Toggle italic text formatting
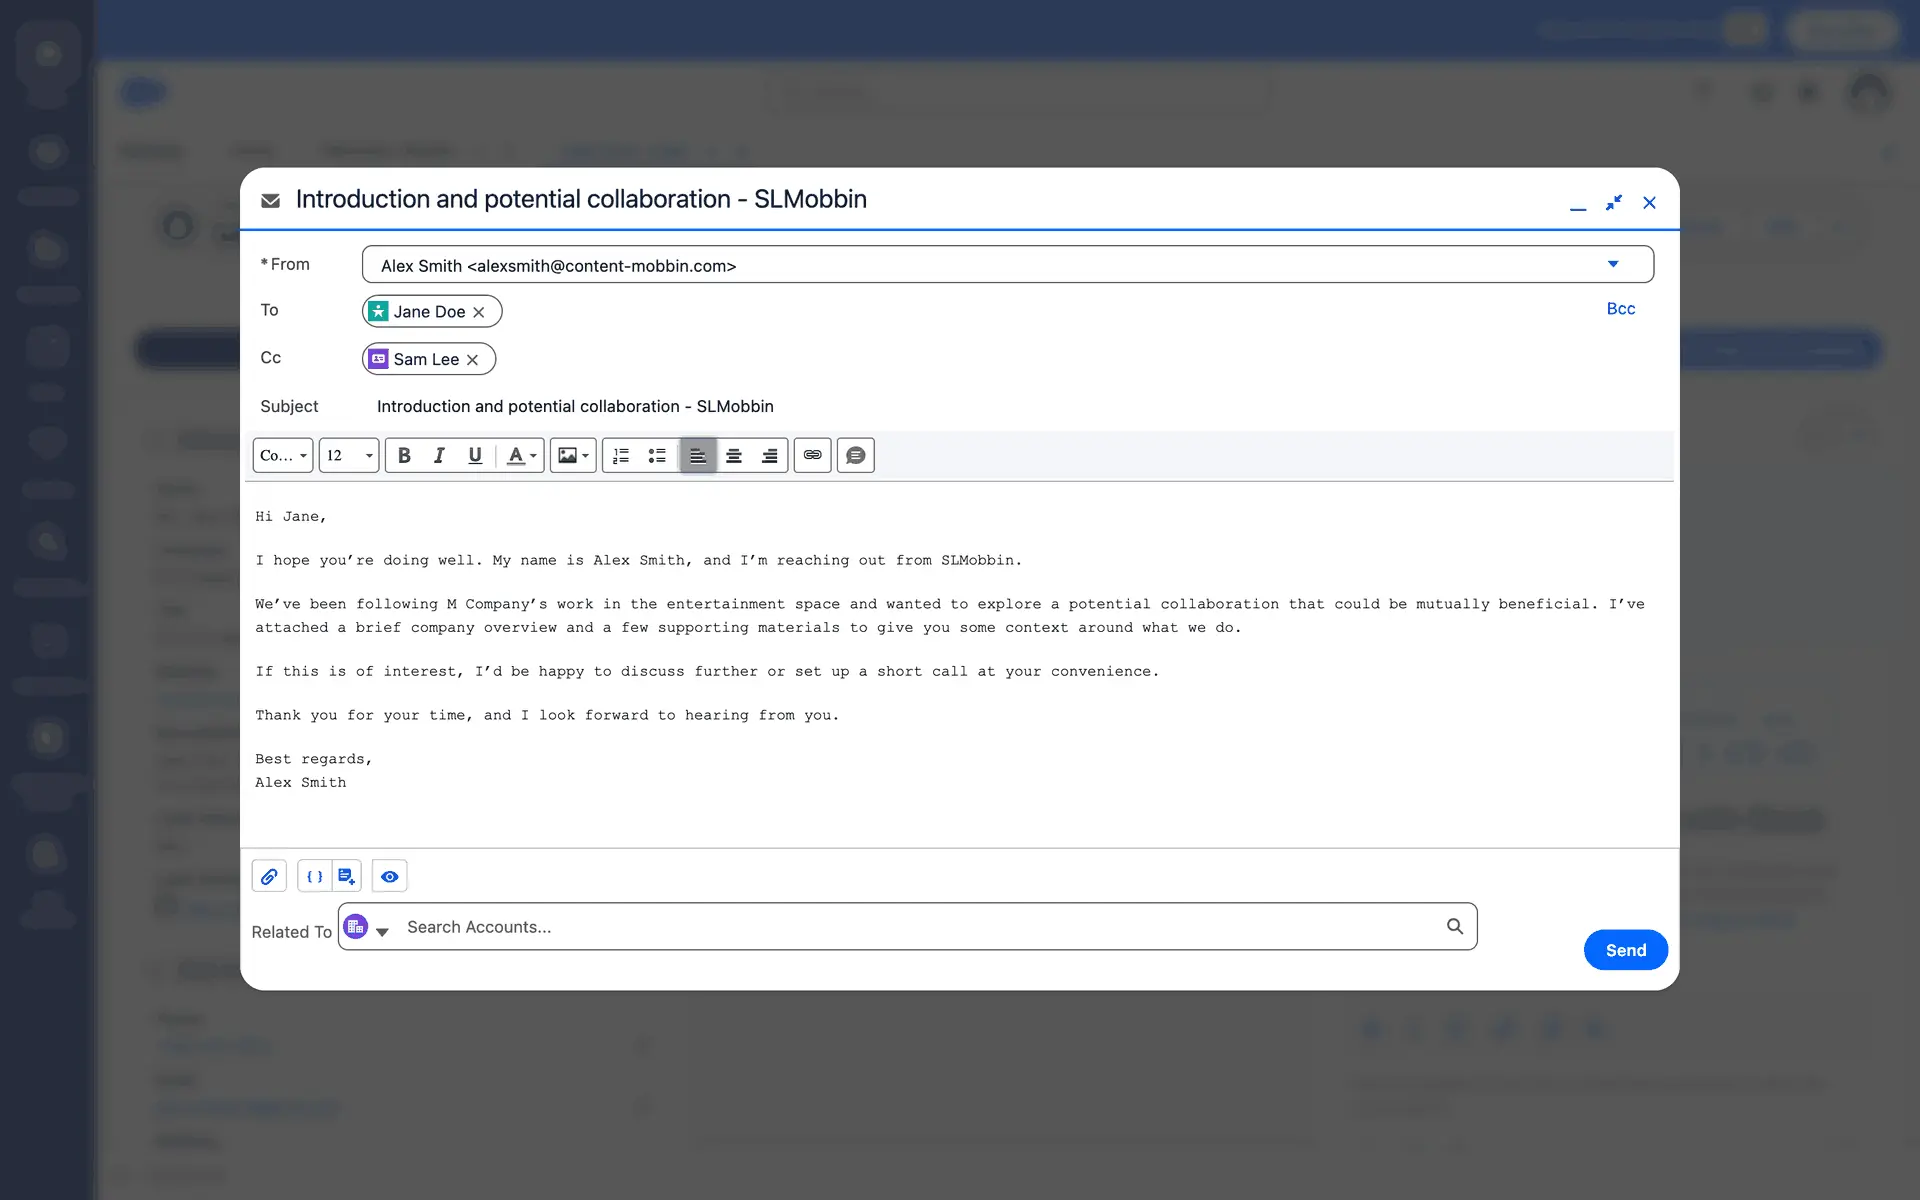Viewport: 1920px width, 1200px height. point(439,456)
